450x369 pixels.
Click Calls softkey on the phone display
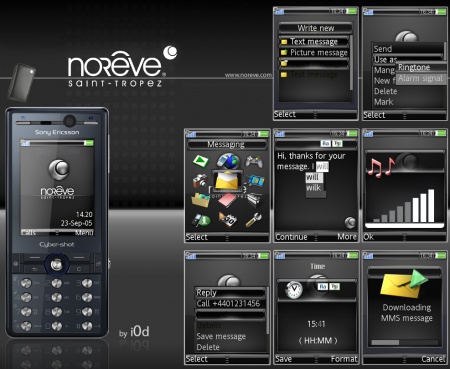tap(29, 233)
